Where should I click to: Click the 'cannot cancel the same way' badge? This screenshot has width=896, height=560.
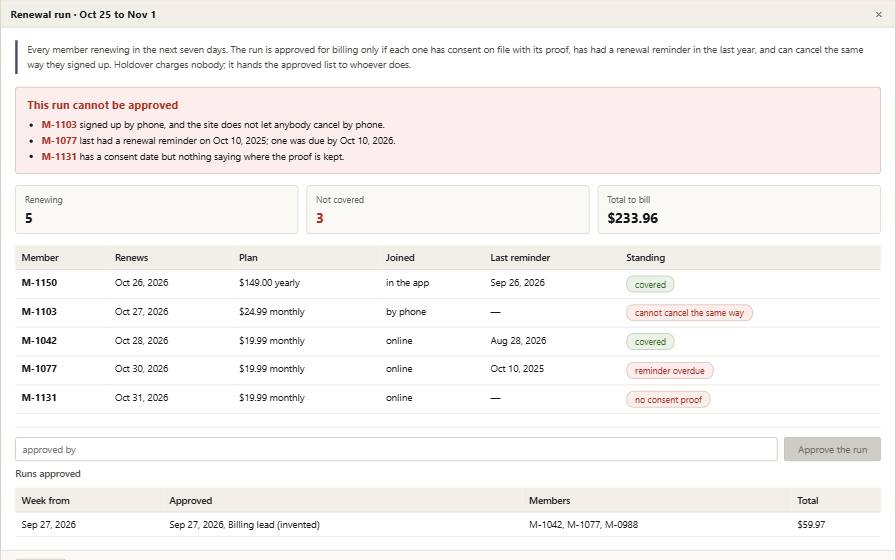coord(689,313)
